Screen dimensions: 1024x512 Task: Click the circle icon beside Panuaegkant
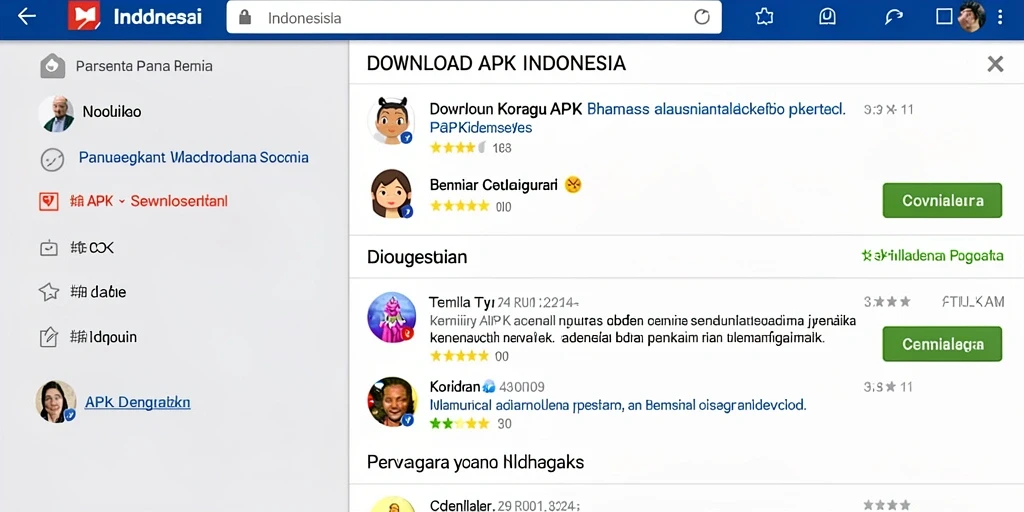52,159
